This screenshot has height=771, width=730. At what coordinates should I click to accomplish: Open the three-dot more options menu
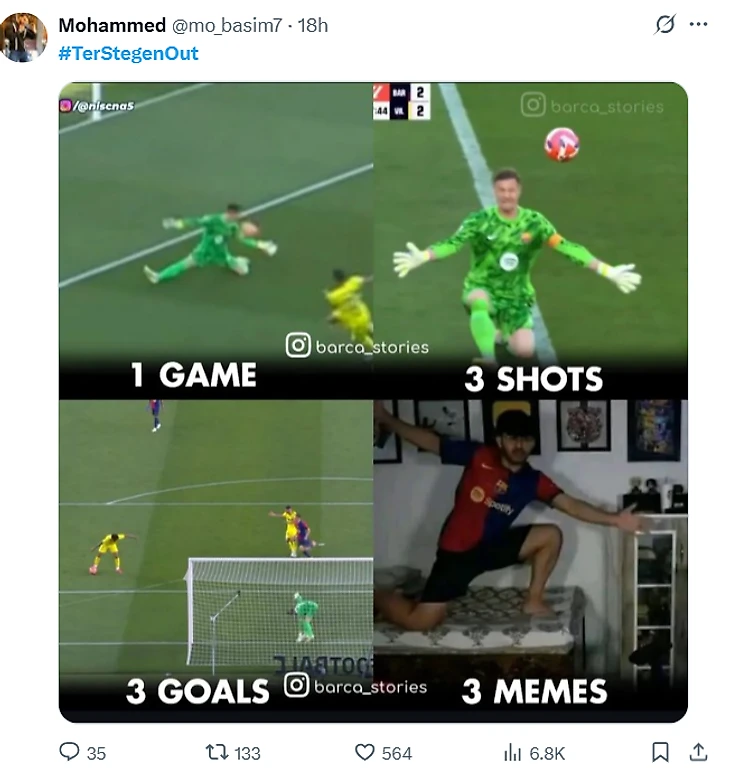(x=698, y=25)
